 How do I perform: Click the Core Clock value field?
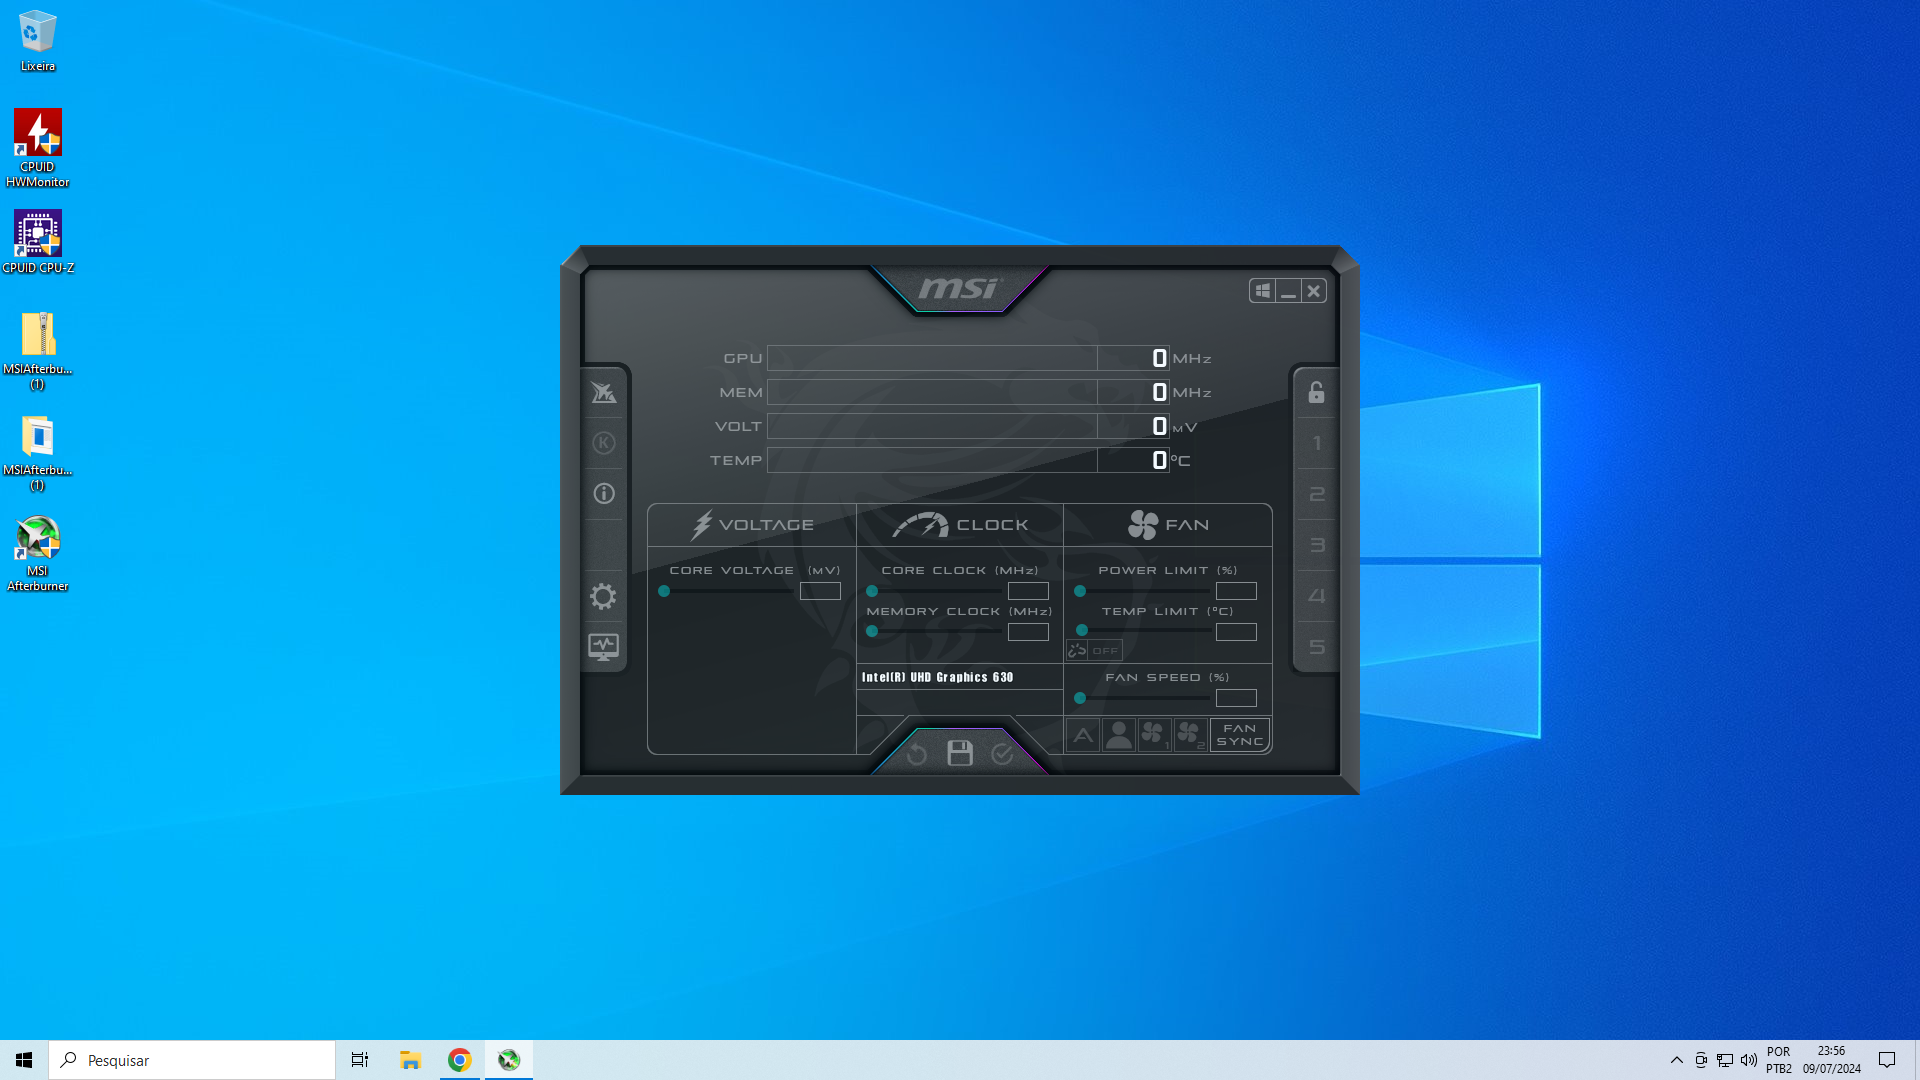pos(1028,591)
